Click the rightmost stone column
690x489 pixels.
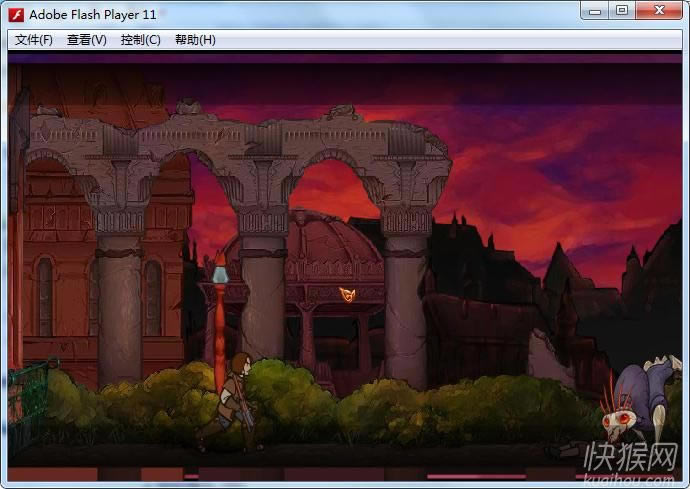point(405,300)
